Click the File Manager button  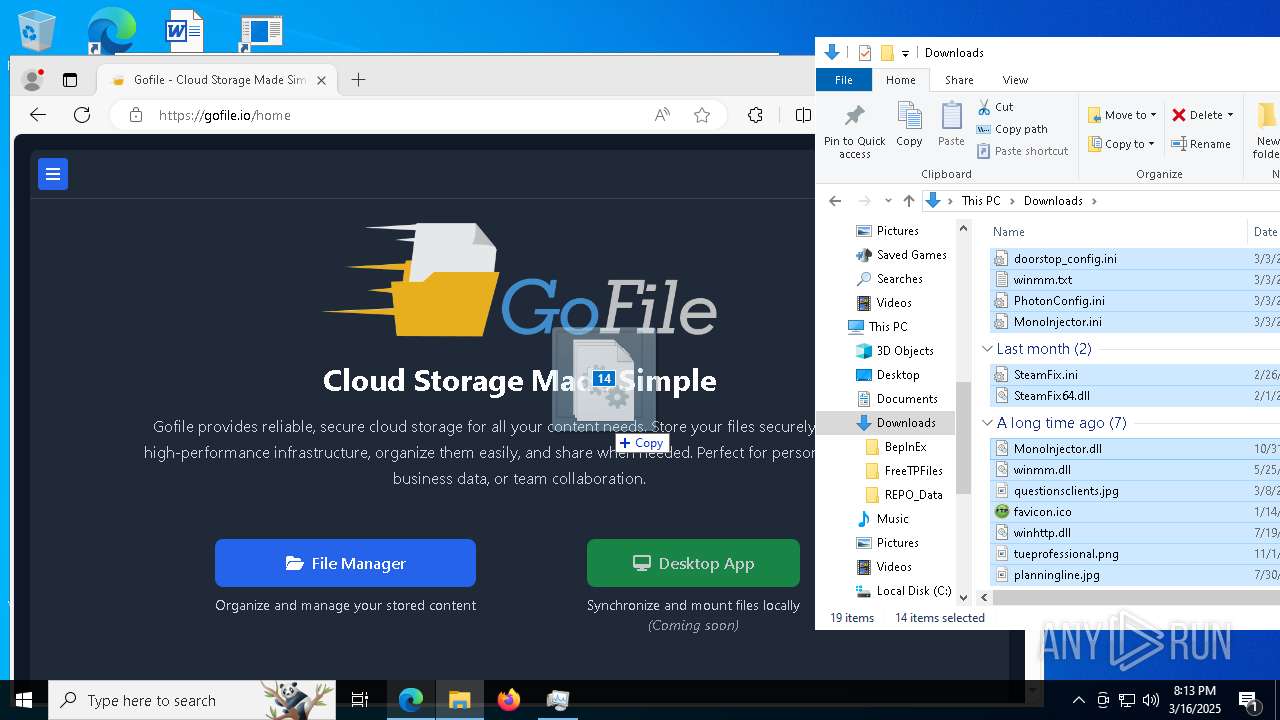pyautogui.click(x=345, y=563)
